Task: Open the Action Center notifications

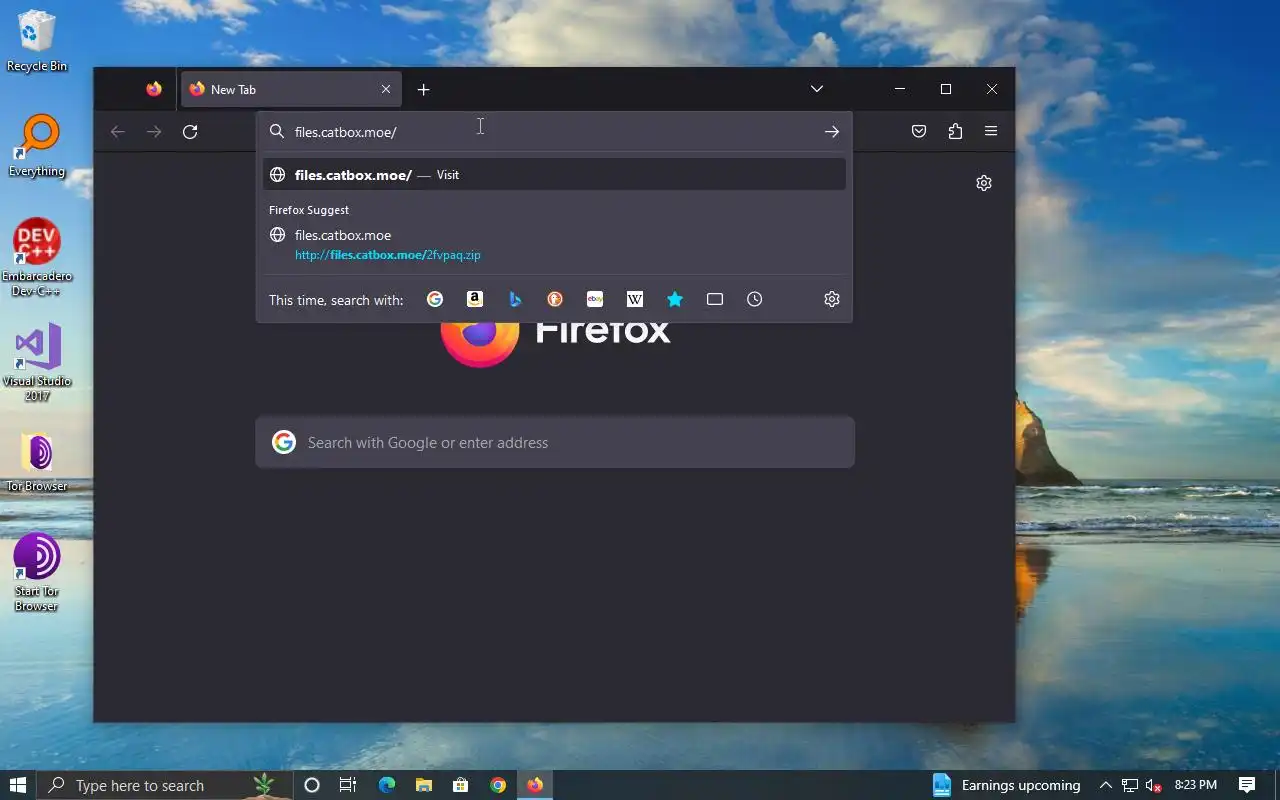Action: pos(1247,785)
